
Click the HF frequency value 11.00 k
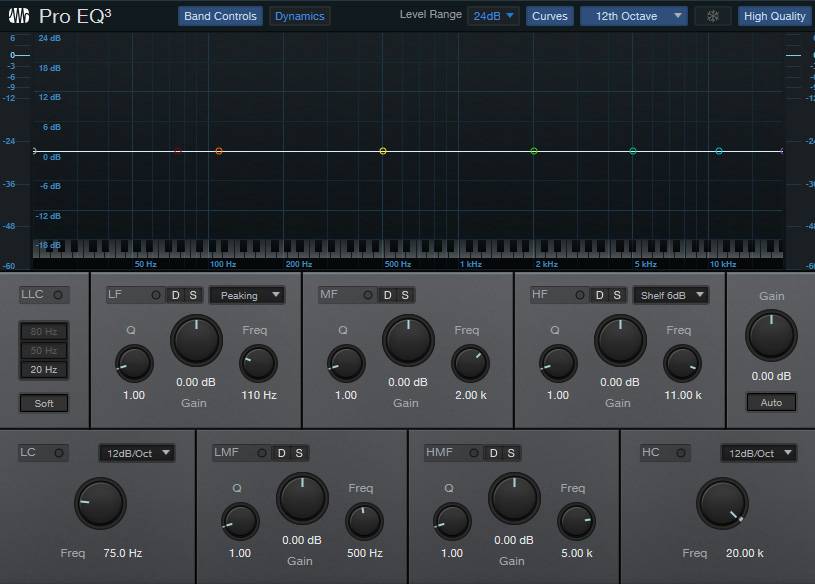[683, 395]
